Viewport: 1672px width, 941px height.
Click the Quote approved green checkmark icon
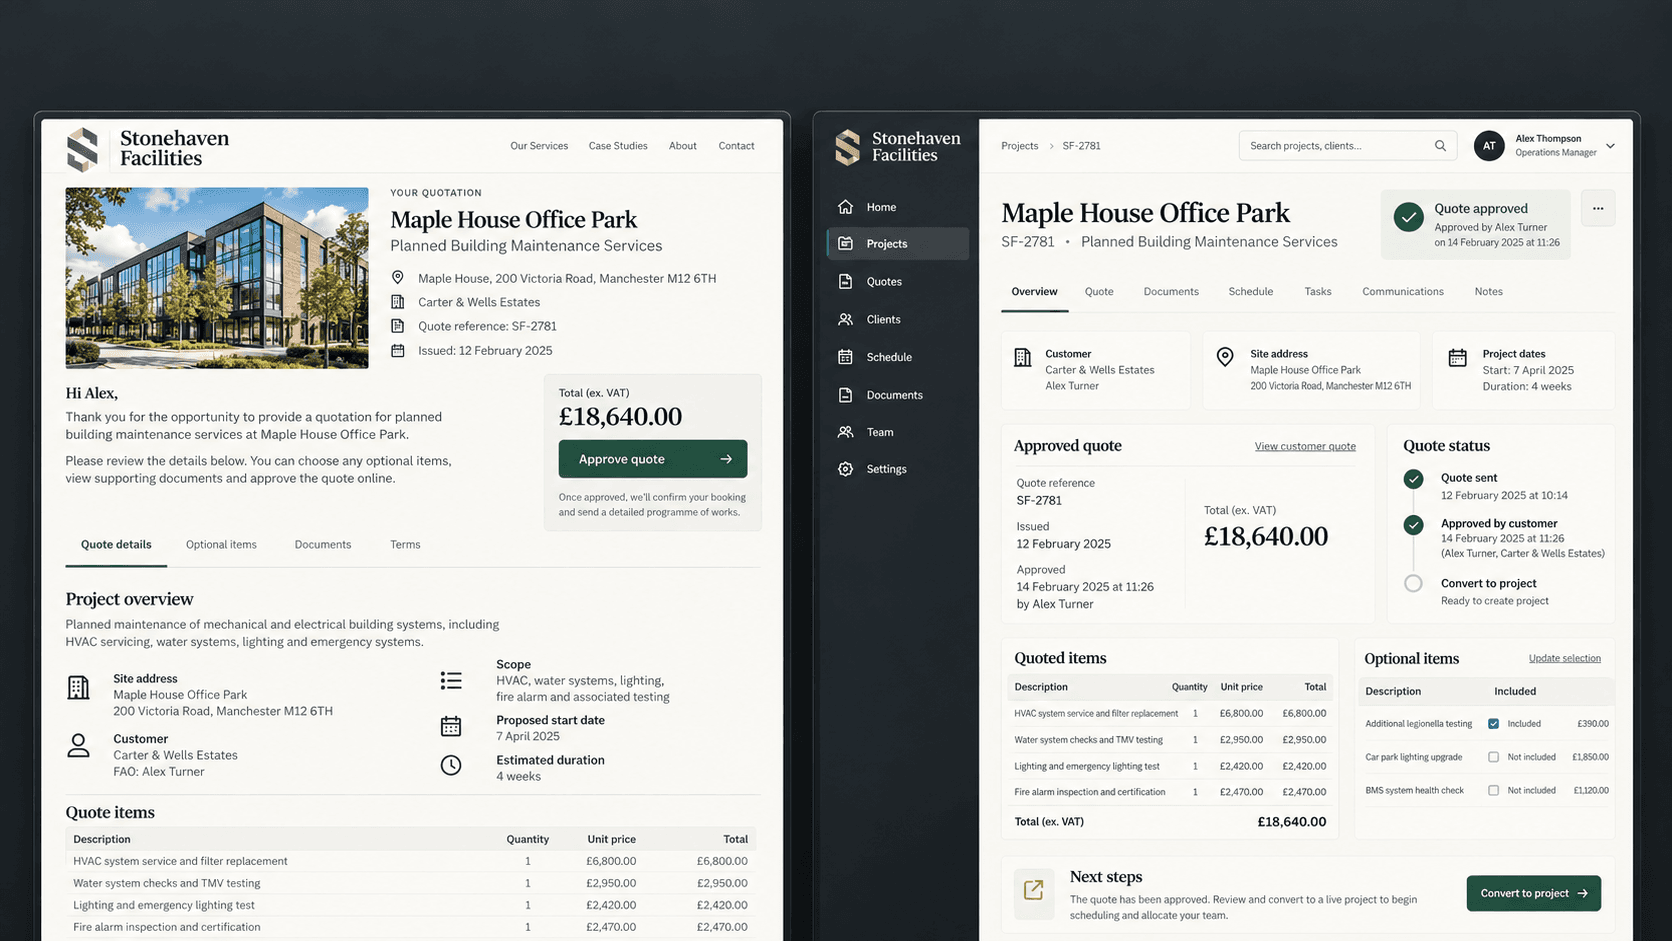[x=1409, y=217]
